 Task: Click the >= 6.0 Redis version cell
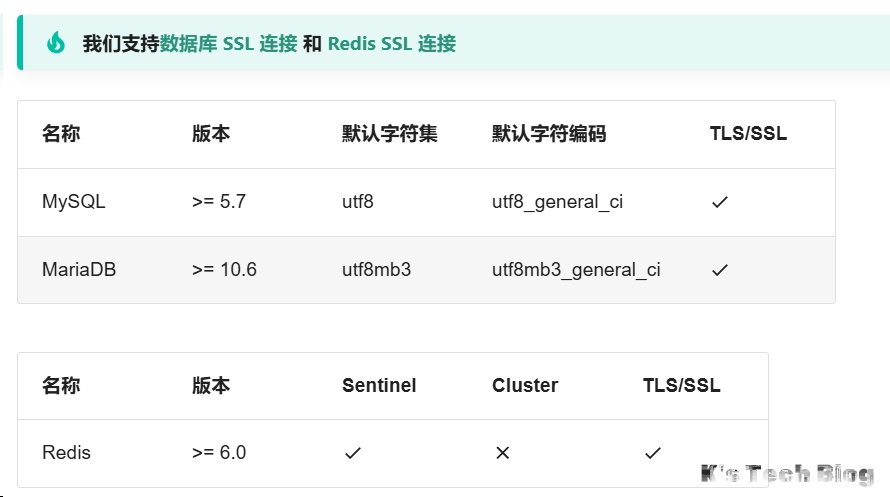pyautogui.click(x=219, y=453)
